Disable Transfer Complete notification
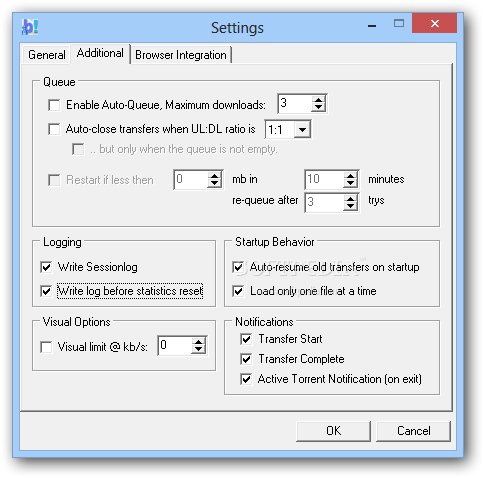Viewport: 484px width, 478px height. pos(246,359)
